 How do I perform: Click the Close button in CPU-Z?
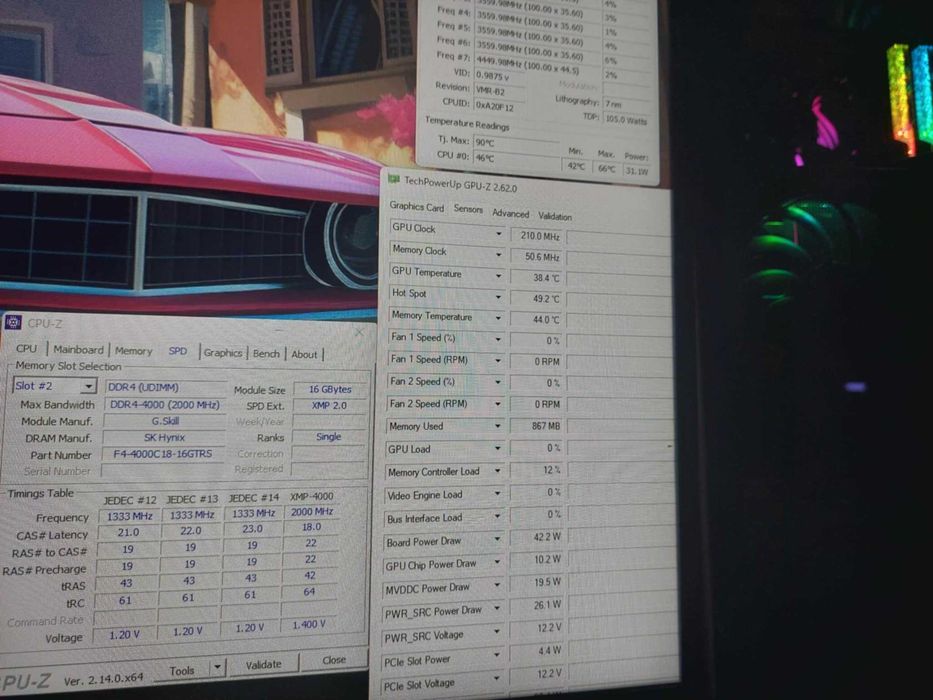click(x=334, y=660)
